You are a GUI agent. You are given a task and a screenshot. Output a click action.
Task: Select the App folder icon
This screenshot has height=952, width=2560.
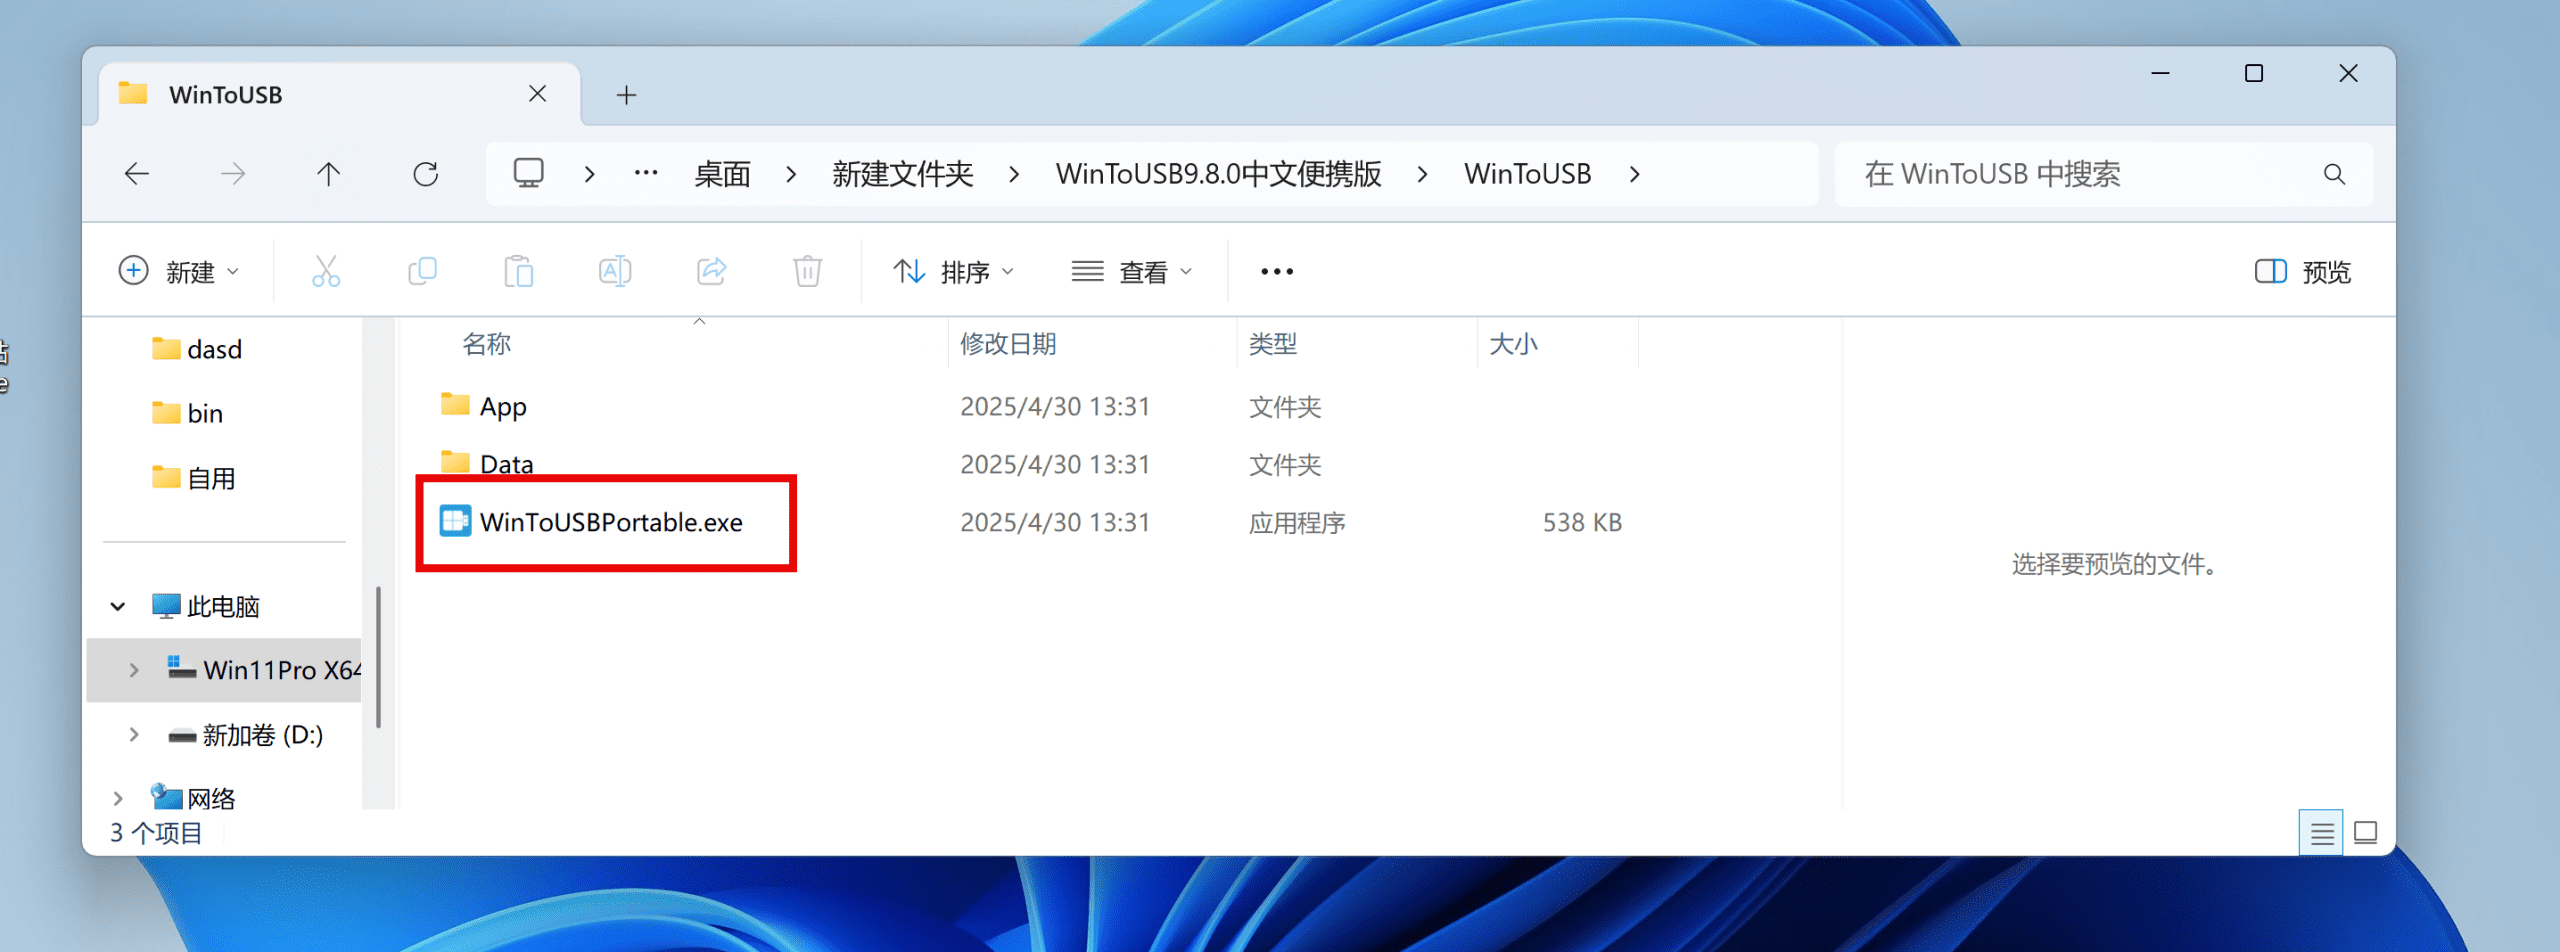(455, 404)
